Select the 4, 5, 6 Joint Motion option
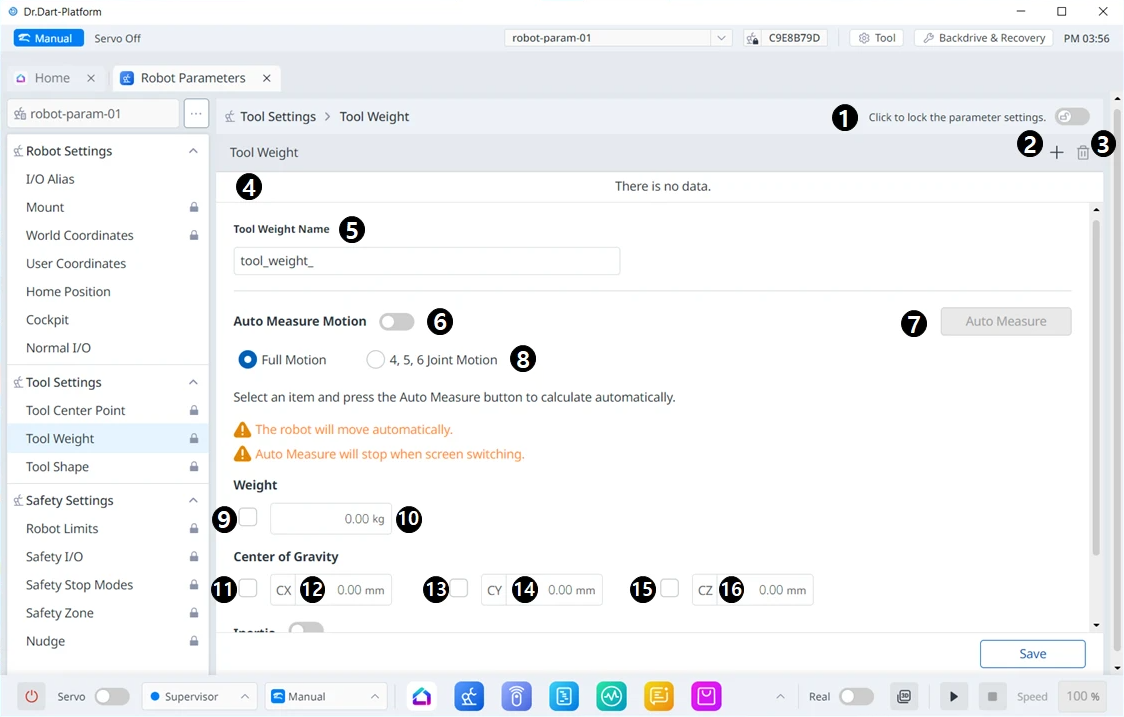The width and height of the screenshot is (1124, 717). click(376, 360)
